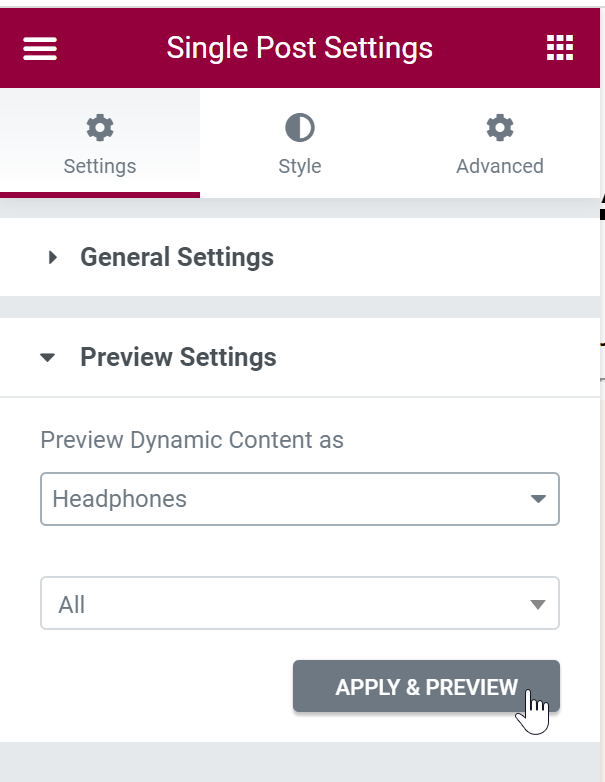Click the Single Post Settings panel title

(300, 48)
